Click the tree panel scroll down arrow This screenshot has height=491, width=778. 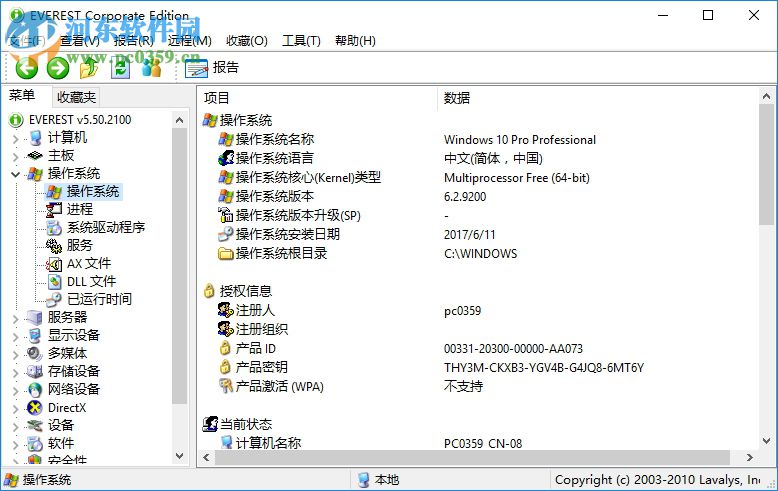180,455
